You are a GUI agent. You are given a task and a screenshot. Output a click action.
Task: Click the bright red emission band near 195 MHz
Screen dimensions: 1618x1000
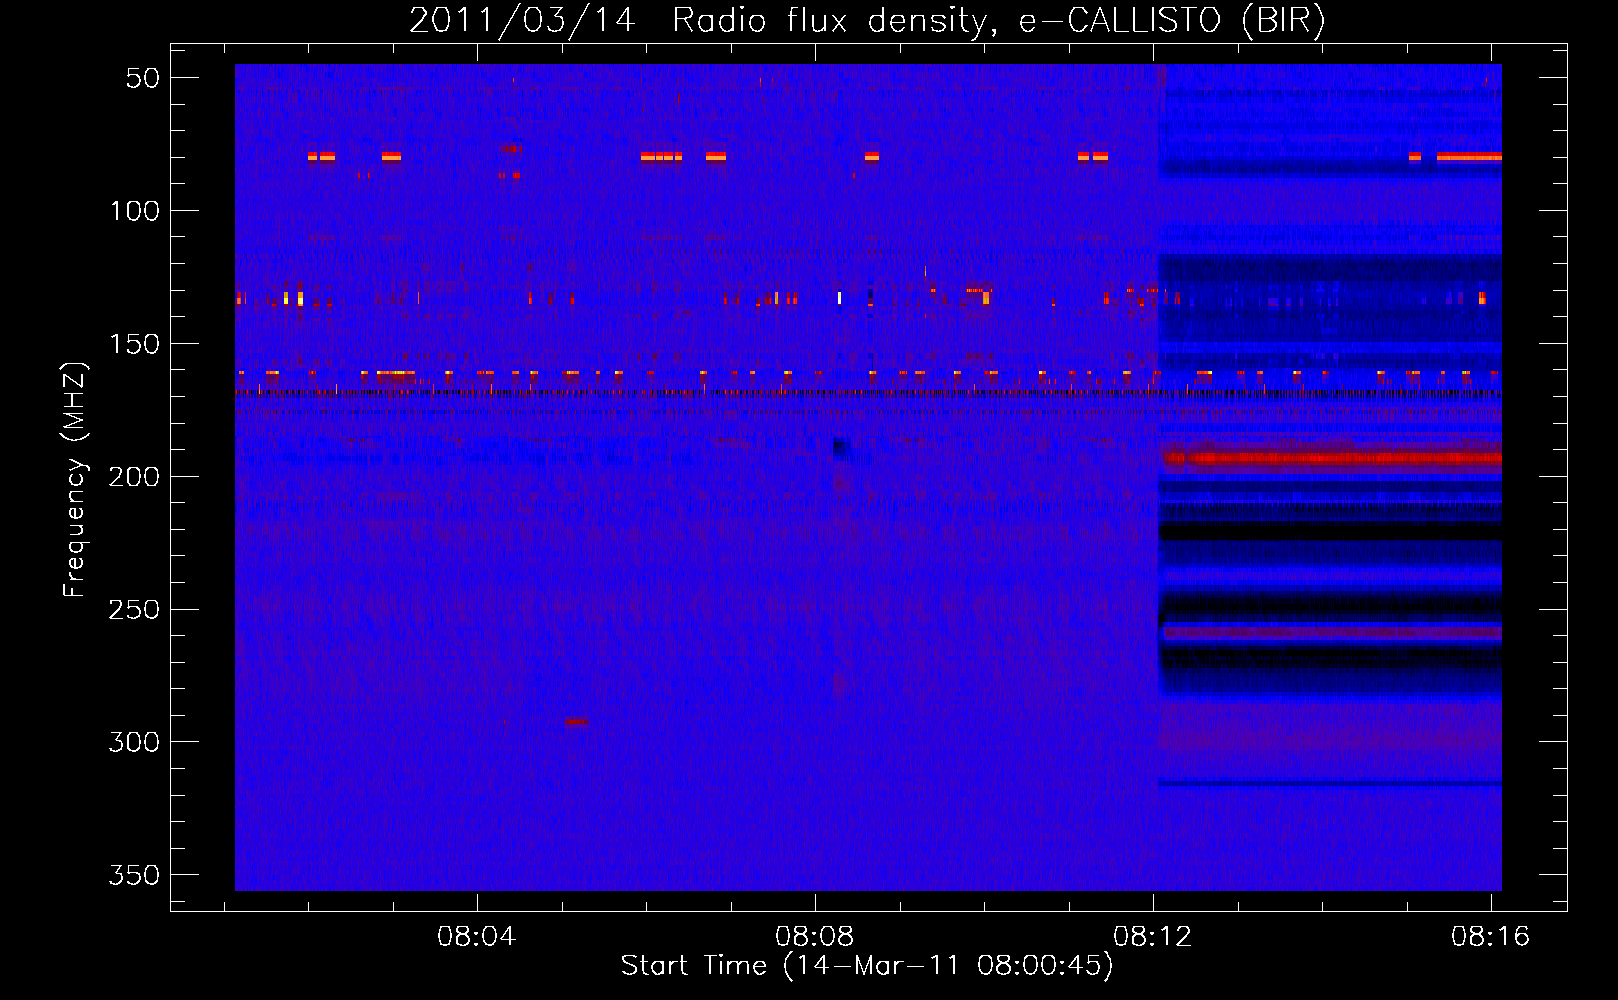(1332, 459)
